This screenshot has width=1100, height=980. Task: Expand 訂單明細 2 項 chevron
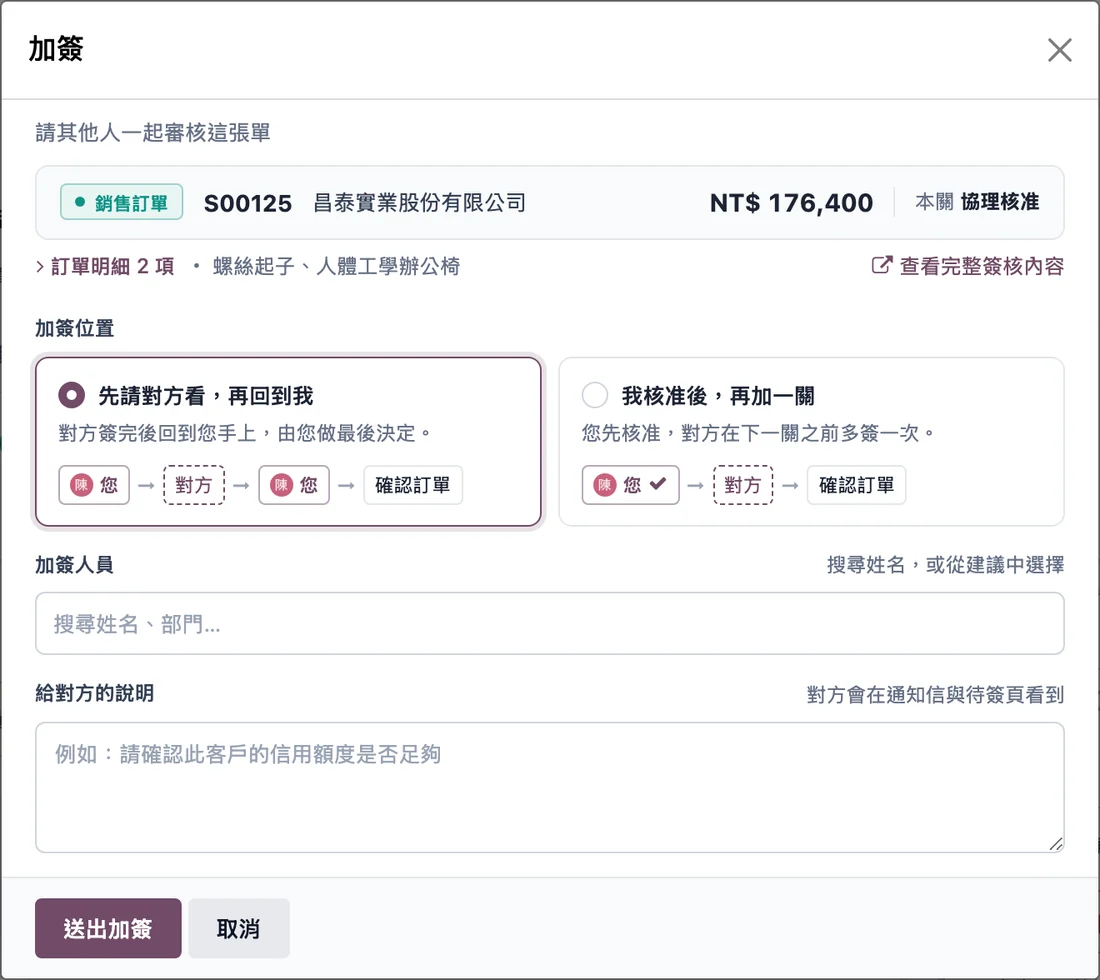pos(40,267)
